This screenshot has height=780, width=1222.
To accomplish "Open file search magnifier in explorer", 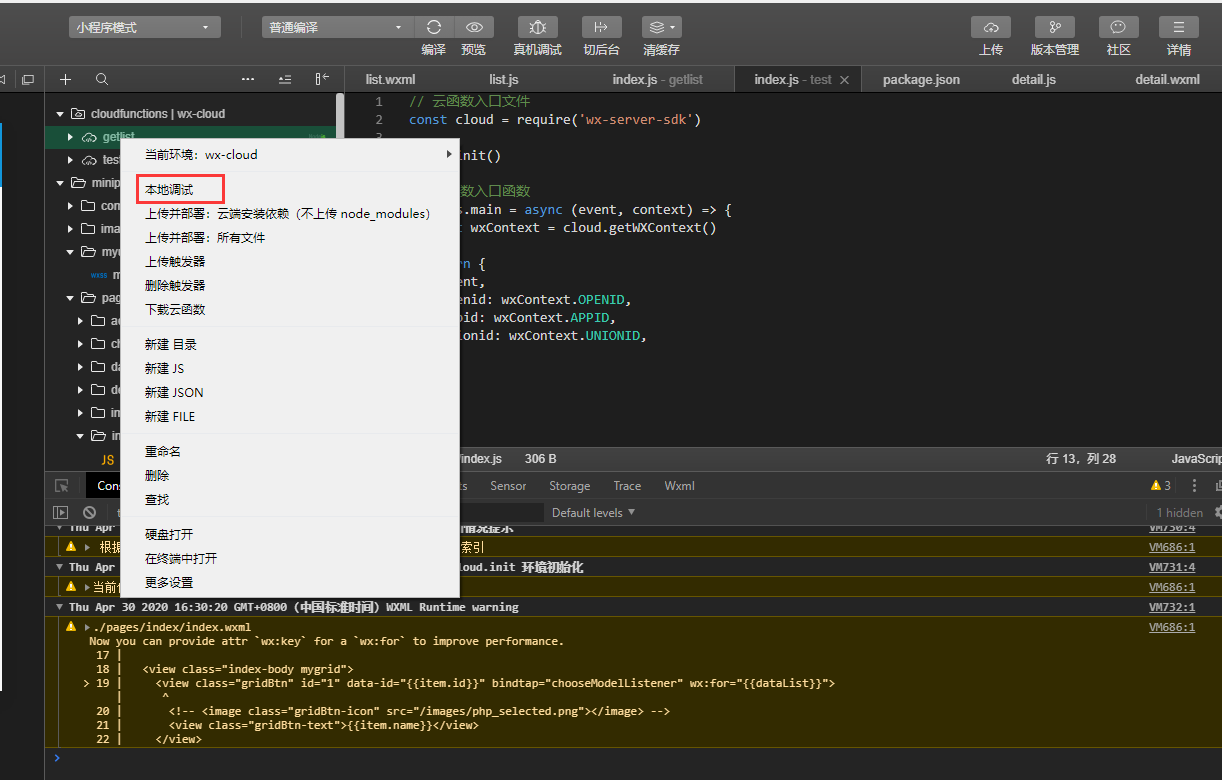I will click(x=102, y=79).
